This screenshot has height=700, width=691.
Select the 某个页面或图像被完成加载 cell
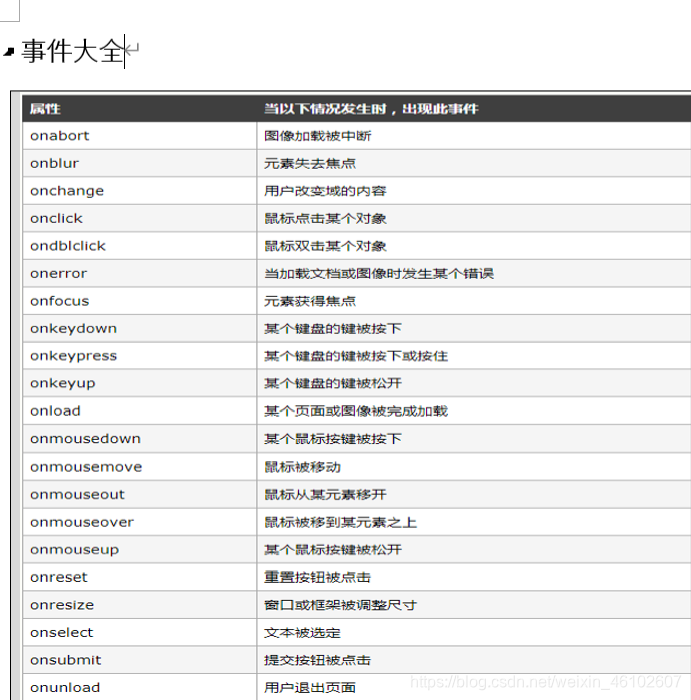tap(474, 411)
